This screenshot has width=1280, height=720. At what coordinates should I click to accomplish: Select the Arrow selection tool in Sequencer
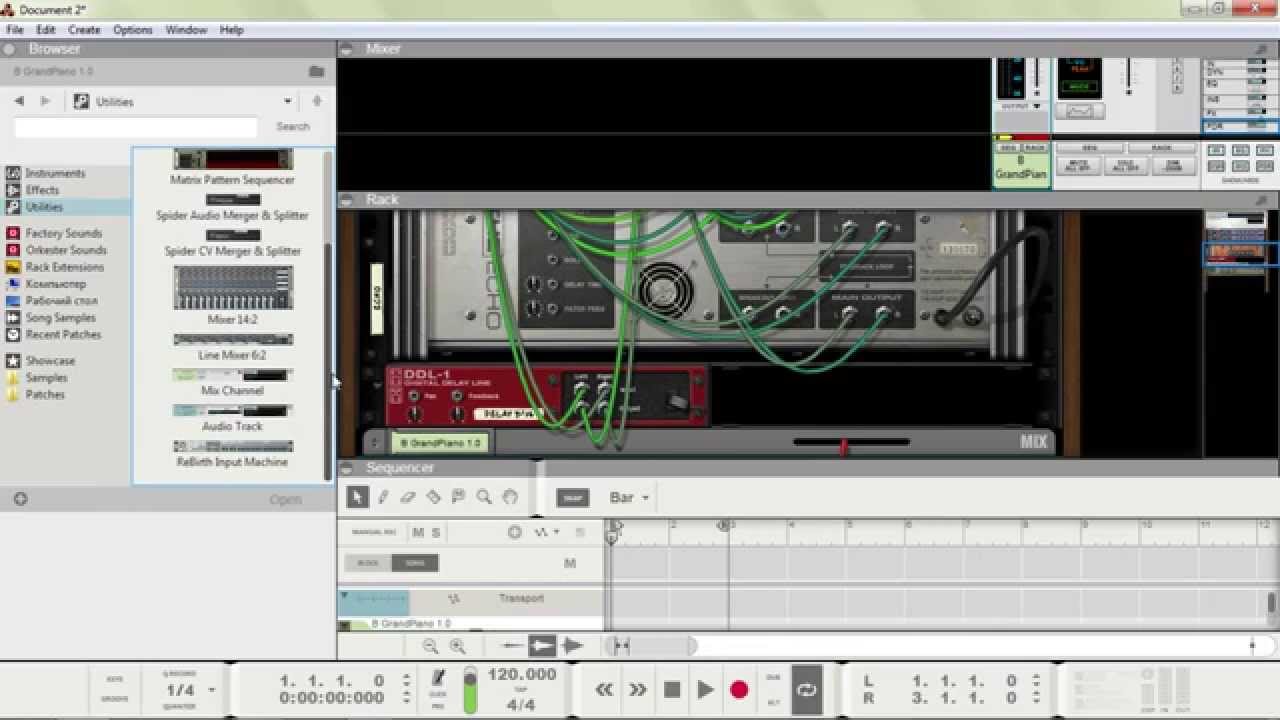pos(357,497)
